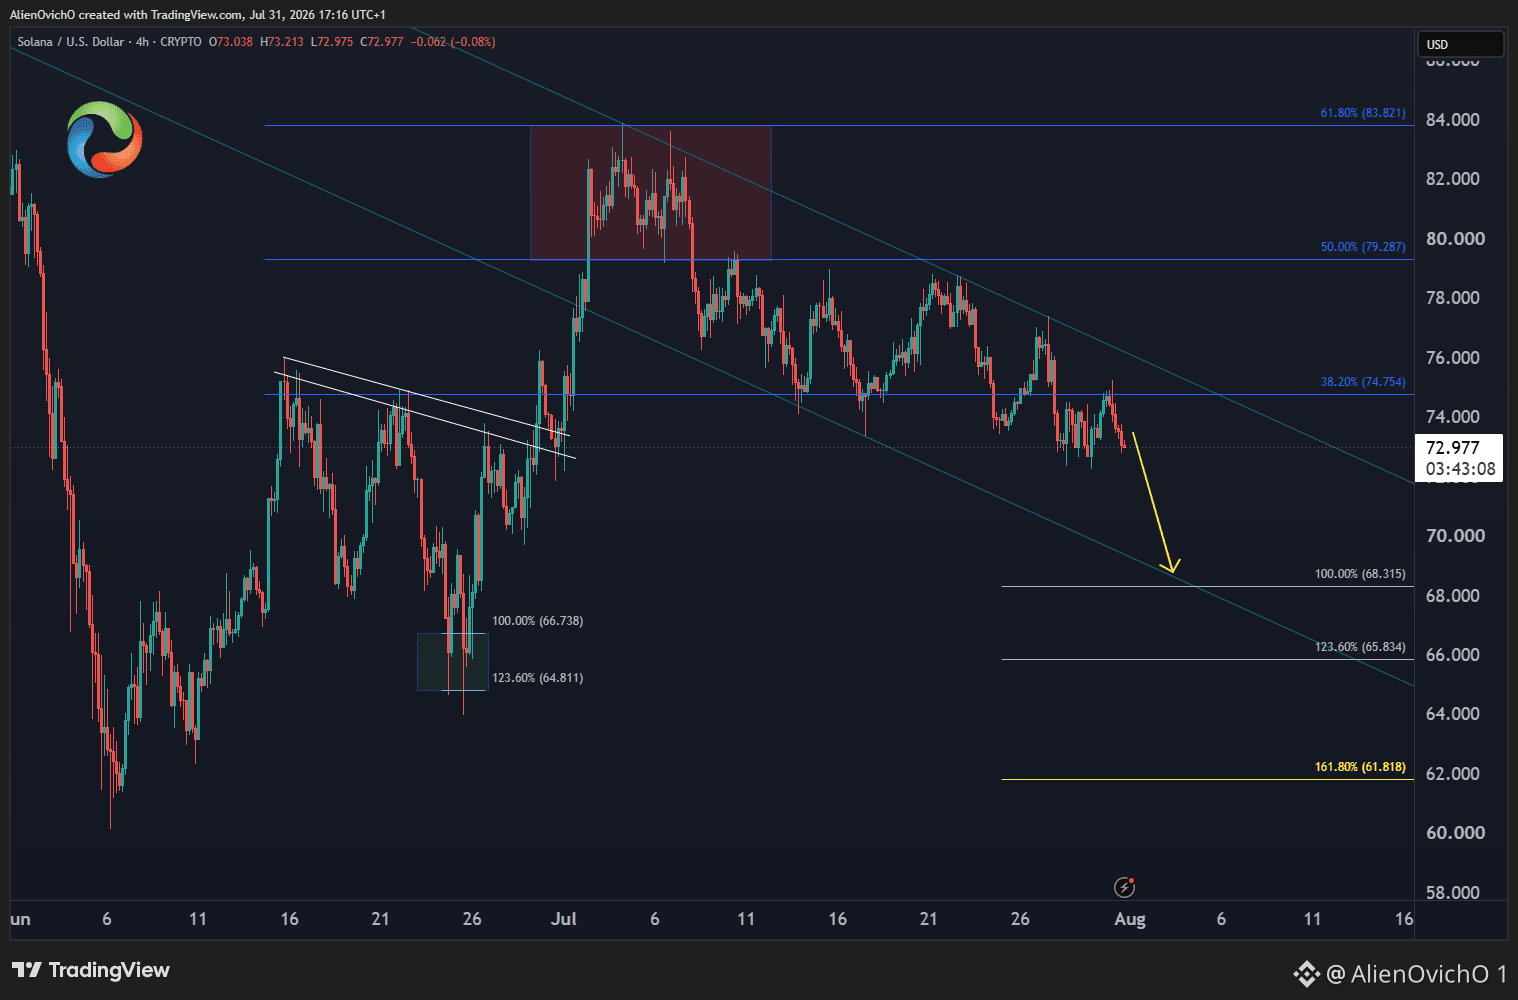Select the 100.00% (66.738) label
1518x1000 pixels.
537,621
